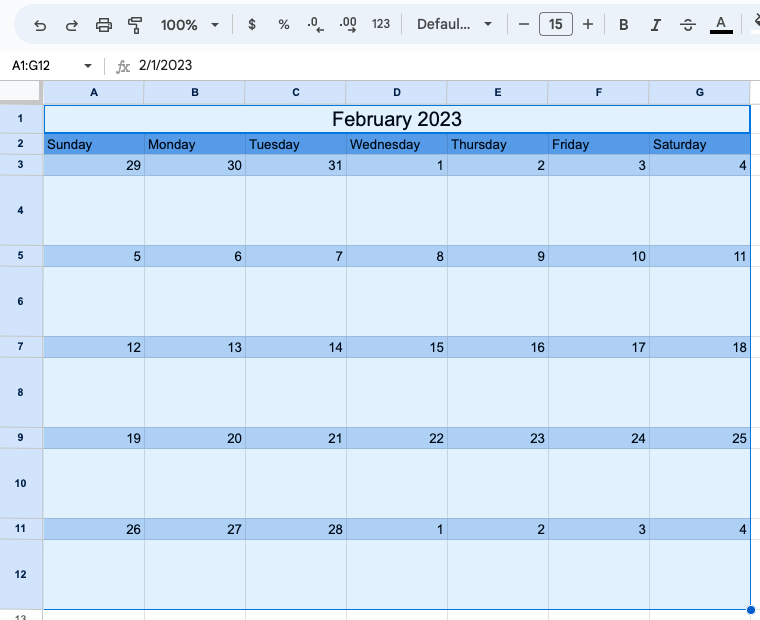The image size is (760, 620).
Task: Select row 4 header
Action: tap(20, 210)
